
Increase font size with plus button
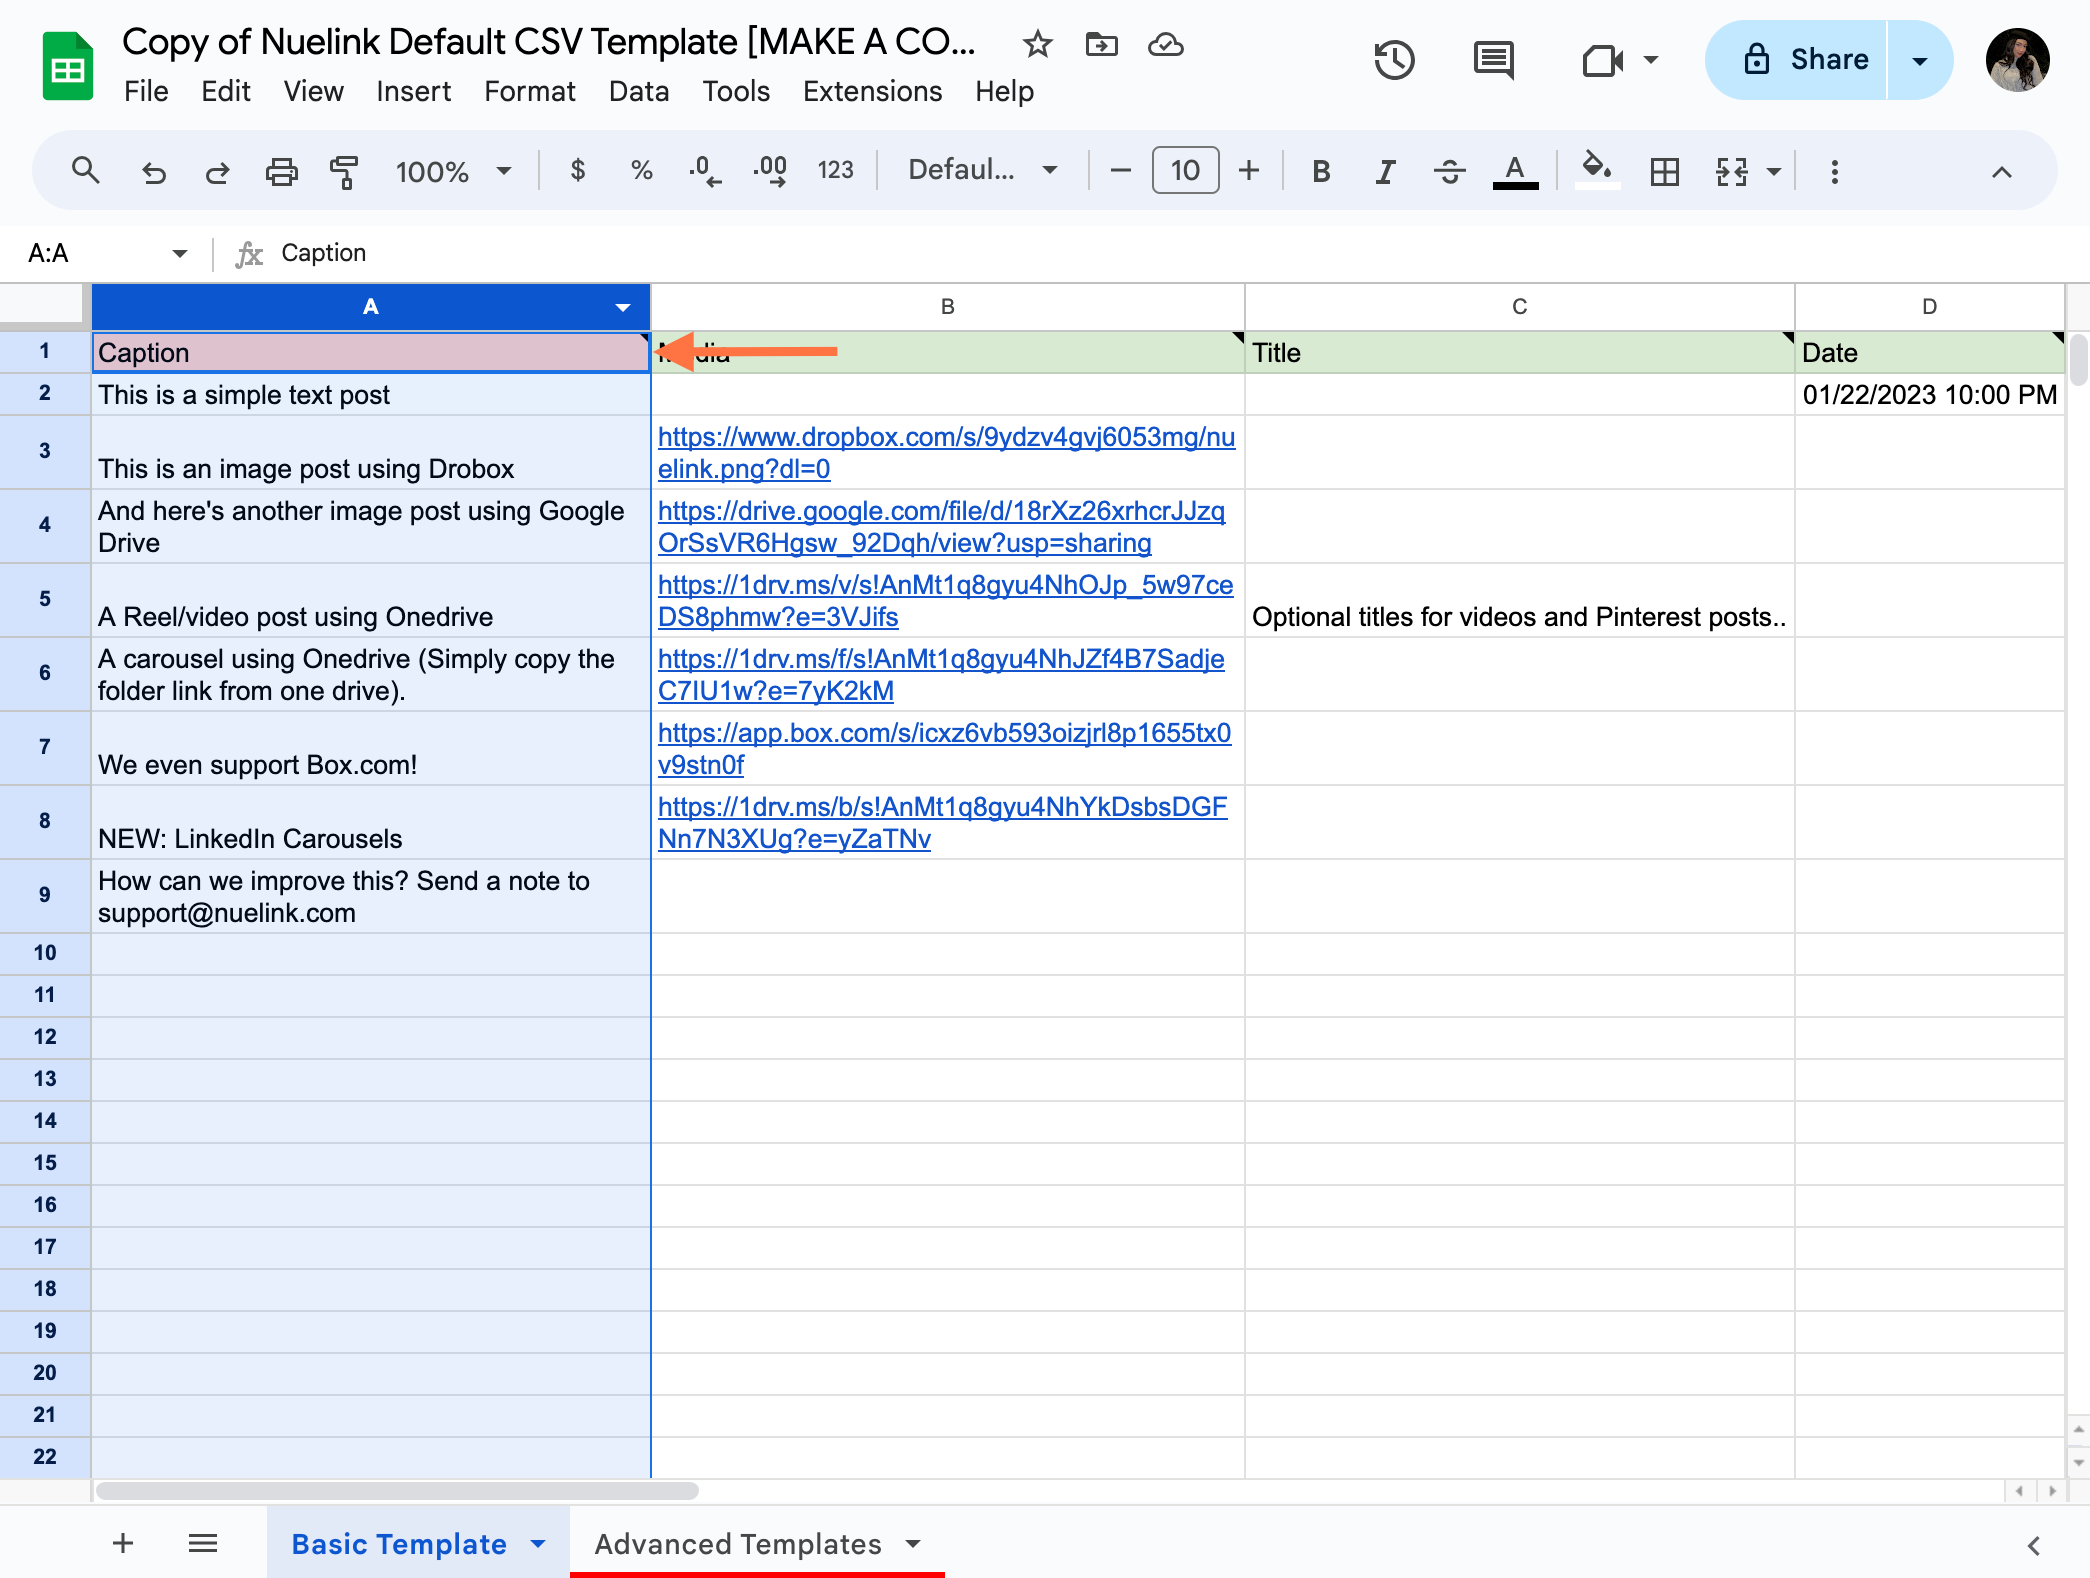pos(1249,171)
